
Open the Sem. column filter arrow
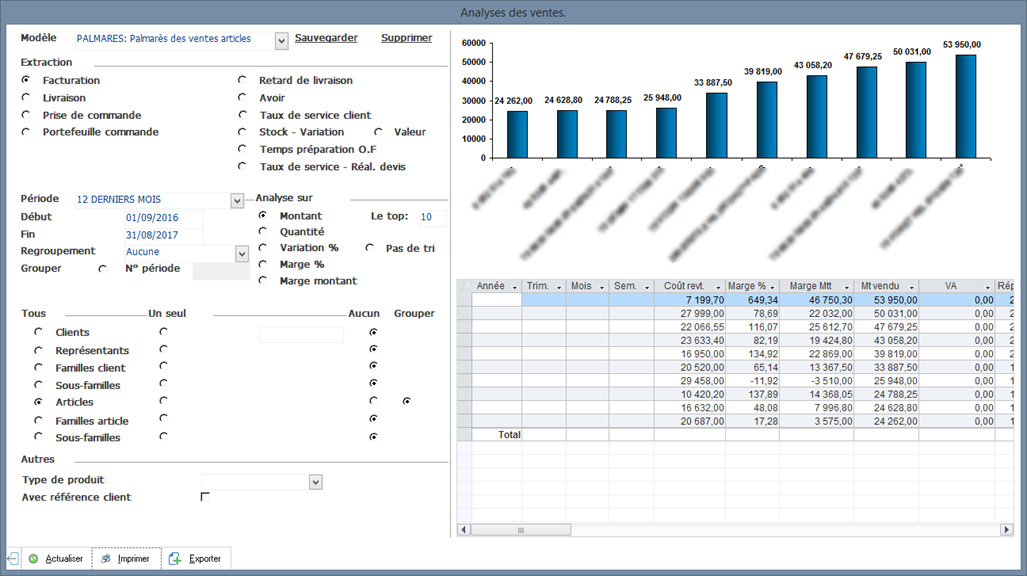(647, 288)
